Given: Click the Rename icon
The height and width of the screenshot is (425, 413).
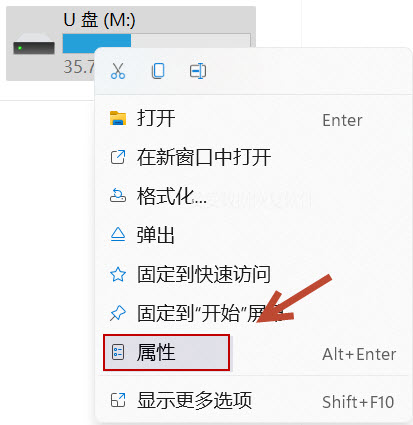Looking at the screenshot, I should pos(198,71).
